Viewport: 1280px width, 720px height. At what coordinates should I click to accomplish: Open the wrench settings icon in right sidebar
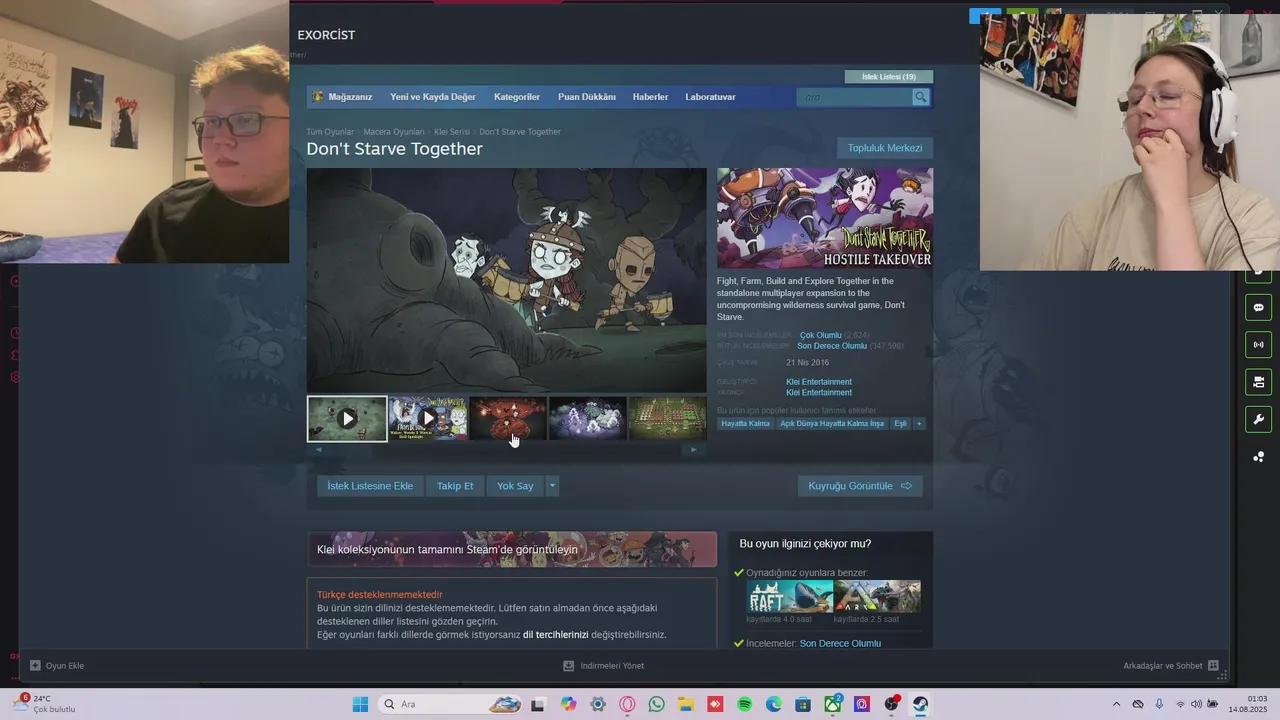pyautogui.click(x=1258, y=419)
